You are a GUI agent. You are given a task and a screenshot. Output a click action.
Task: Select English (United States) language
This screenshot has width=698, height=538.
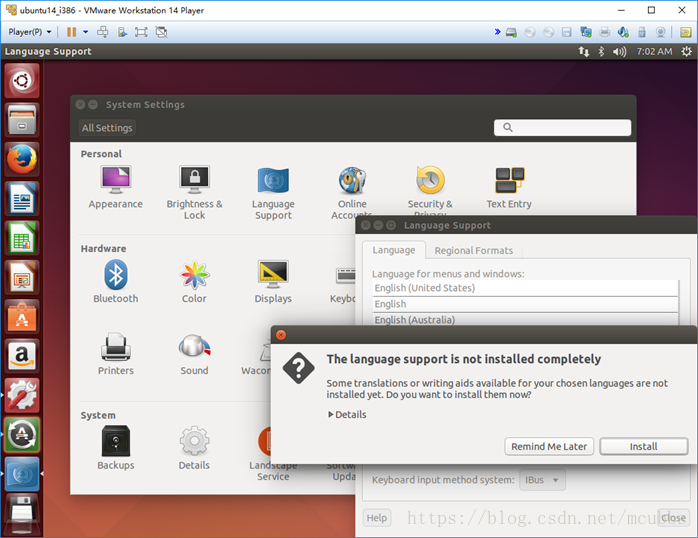[x=525, y=288]
